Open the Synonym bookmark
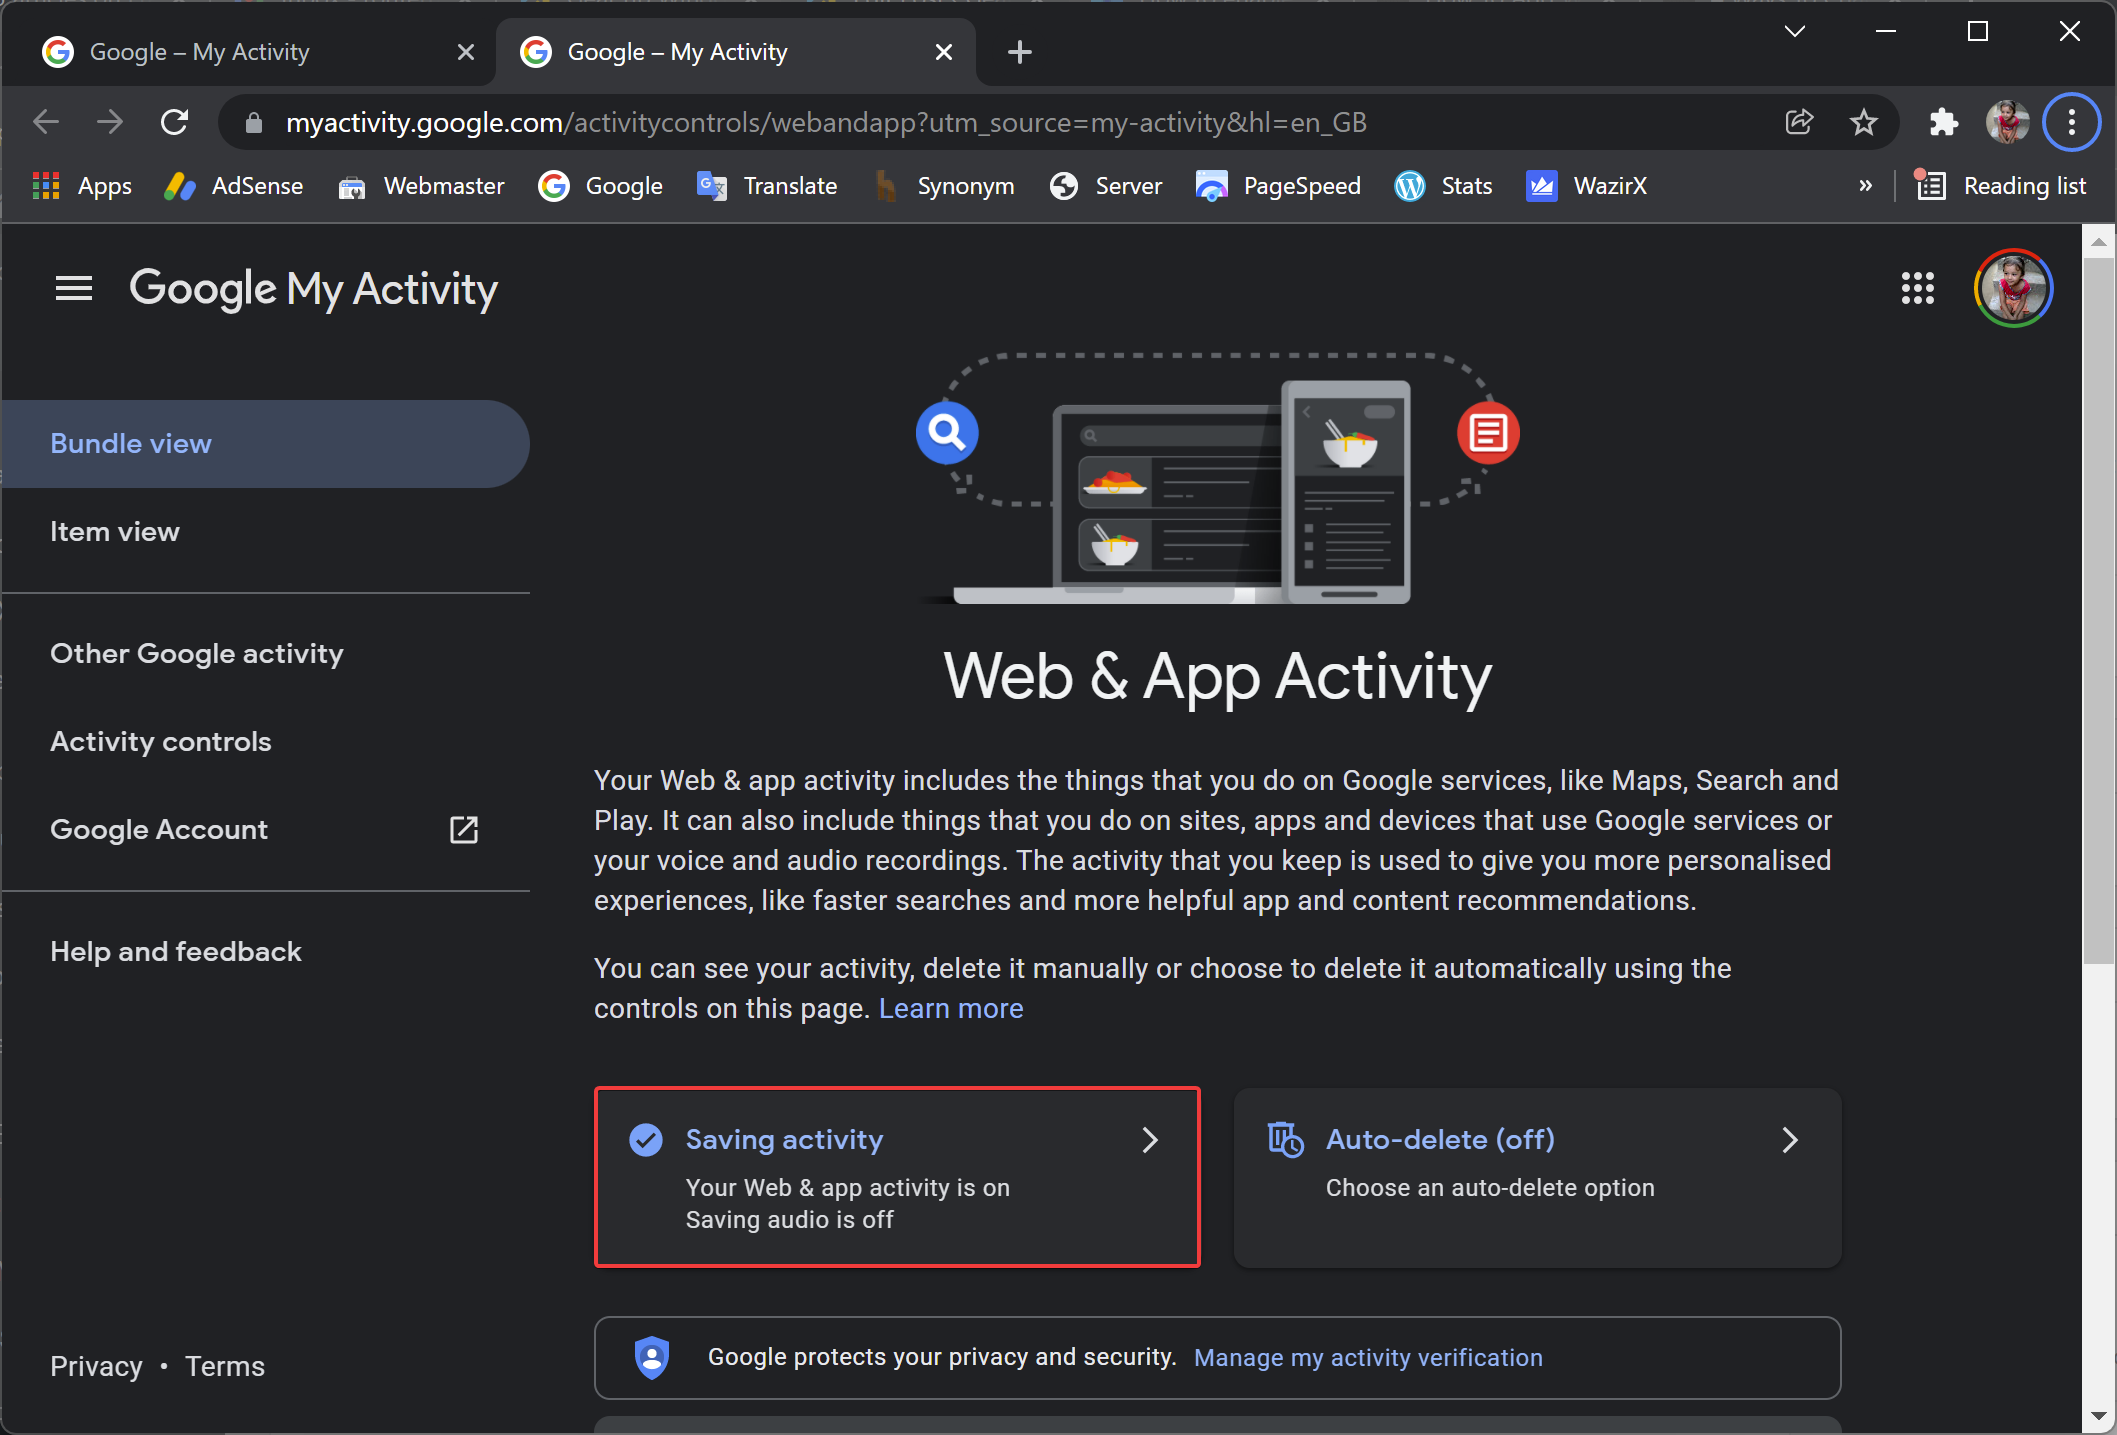The height and width of the screenshot is (1435, 2117). coord(943,186)
